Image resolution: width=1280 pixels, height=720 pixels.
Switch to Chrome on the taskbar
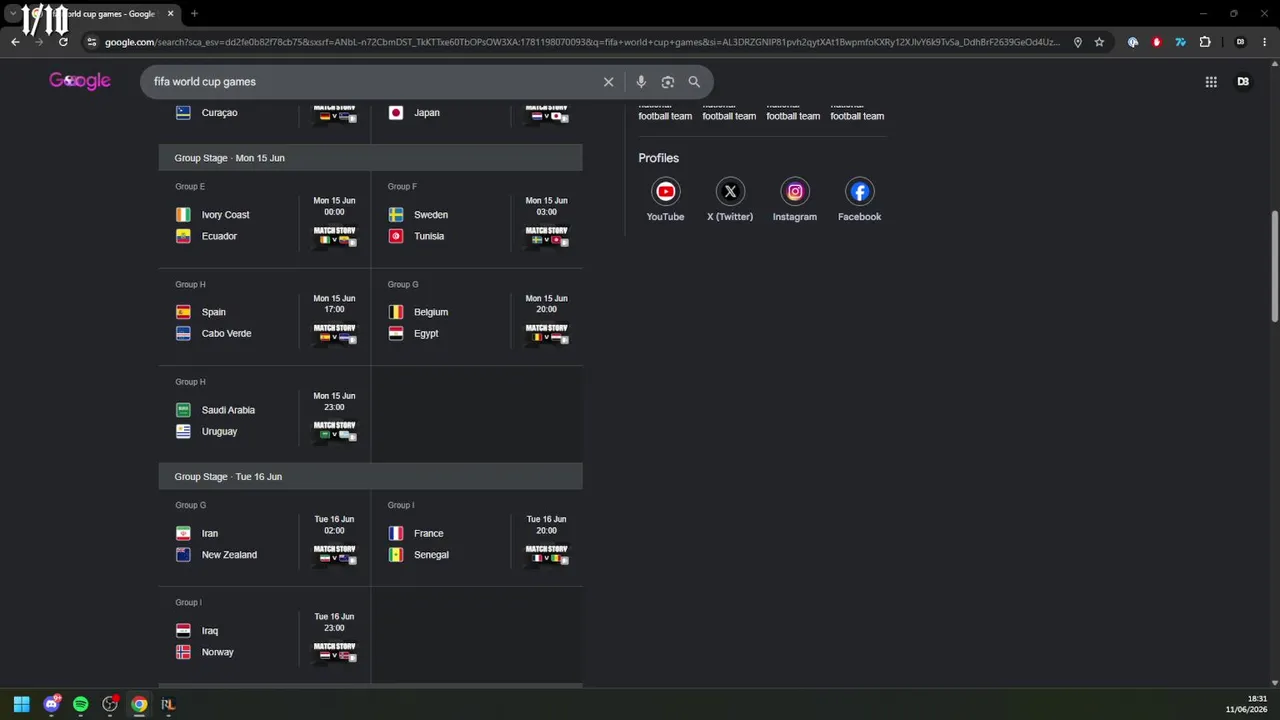pyautogui.click(x=139, y=704)
